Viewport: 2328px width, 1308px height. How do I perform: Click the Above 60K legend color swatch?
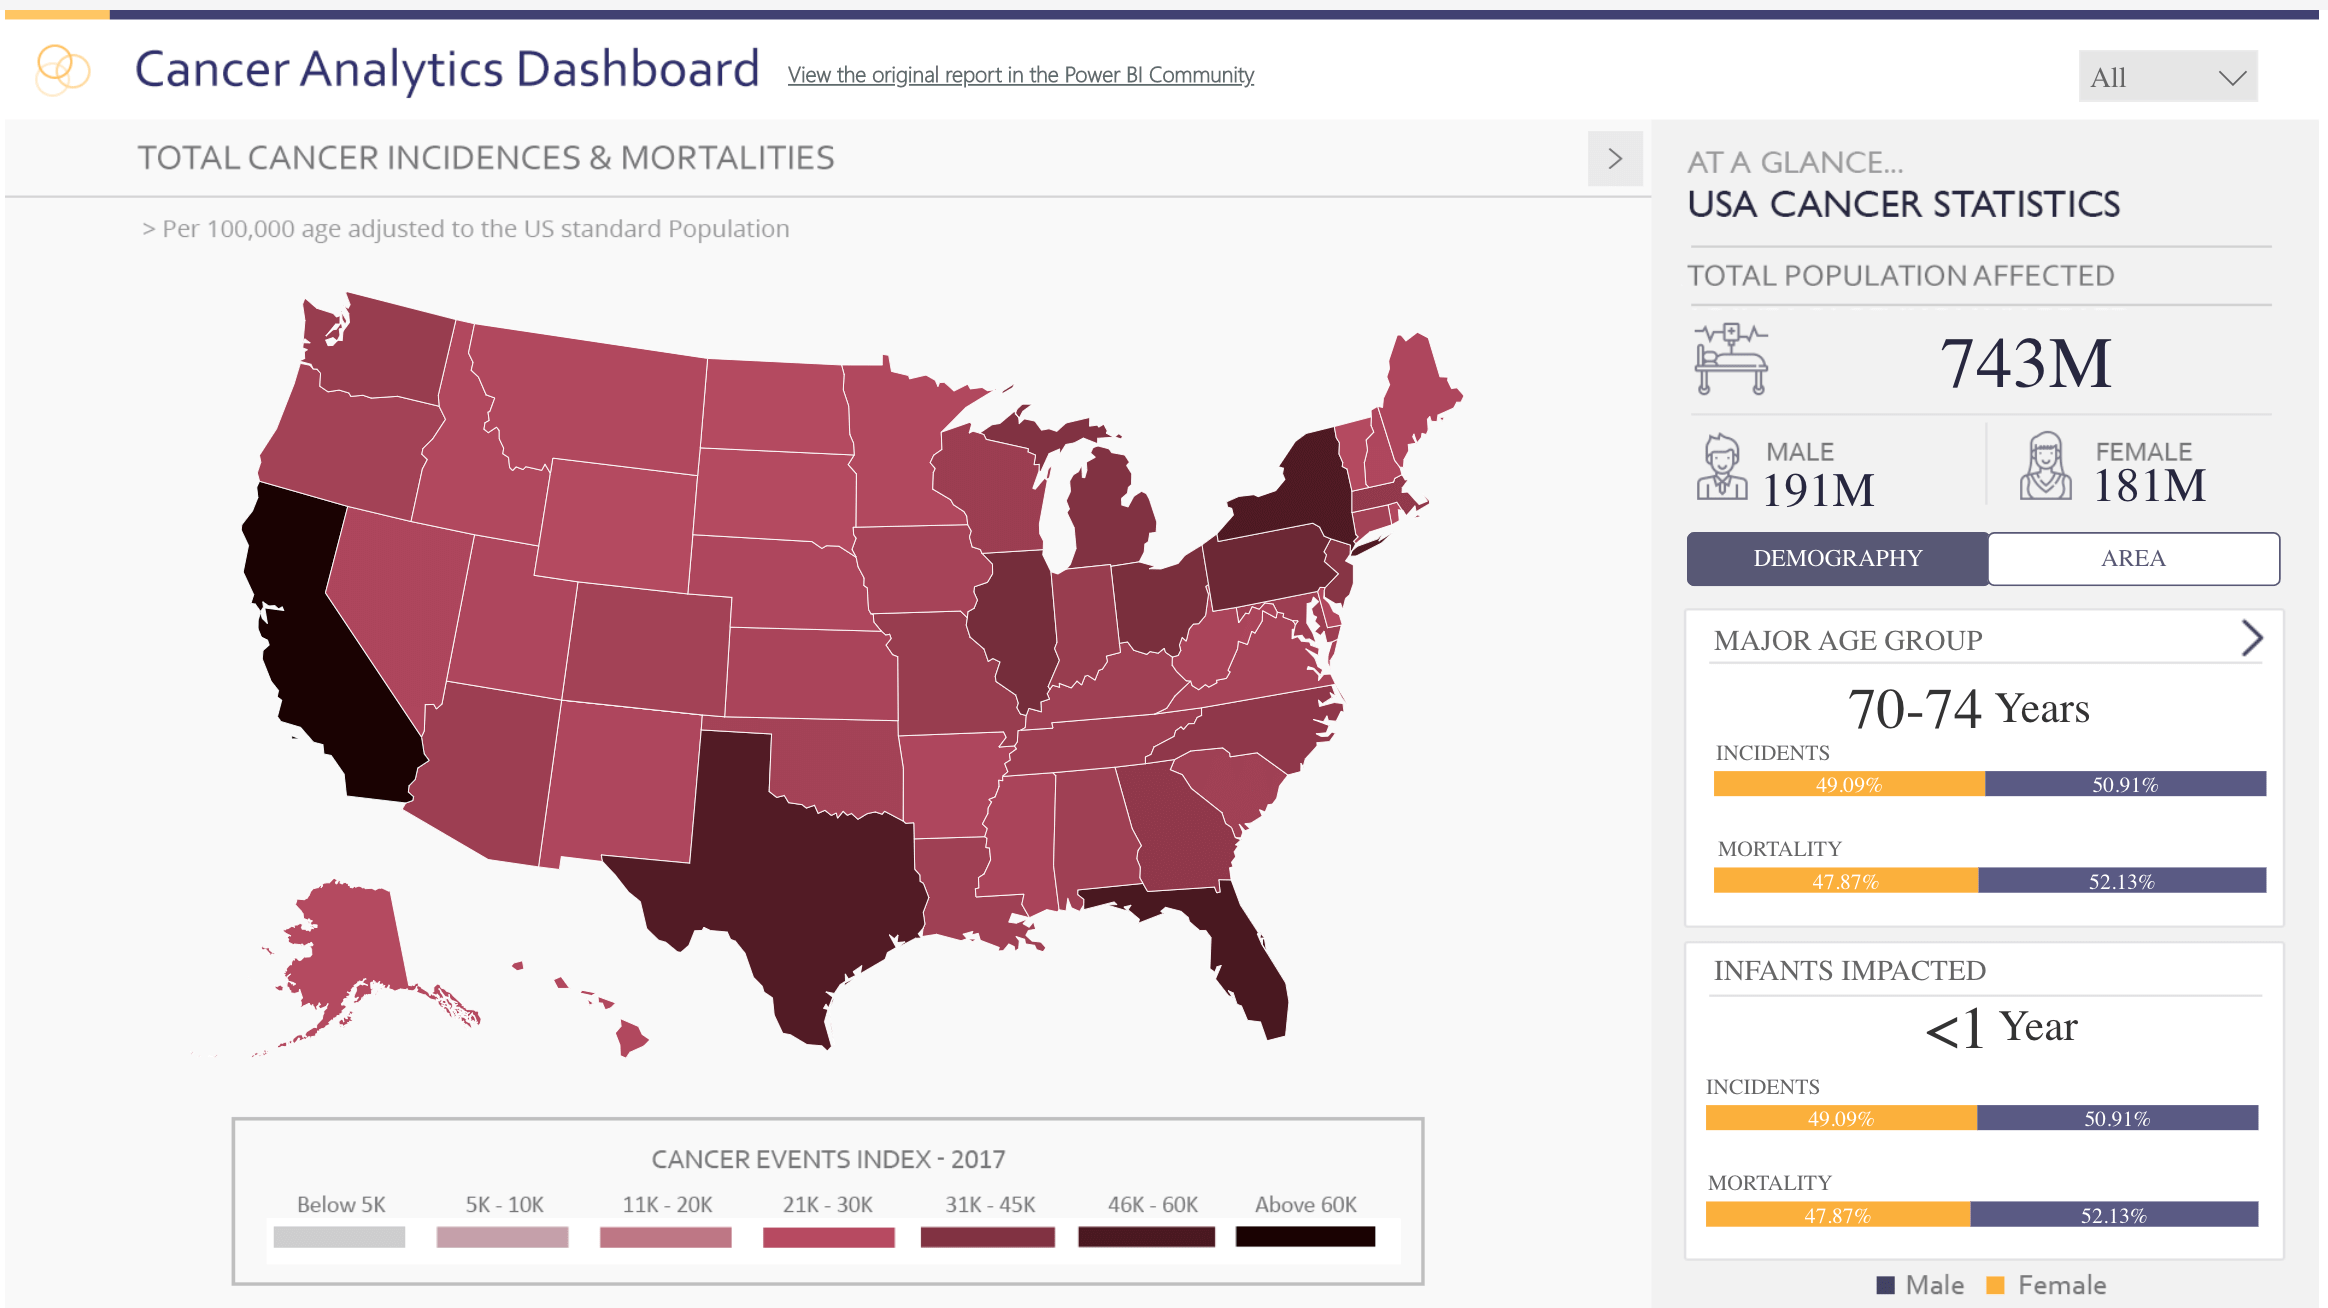pos(1305,1237)
